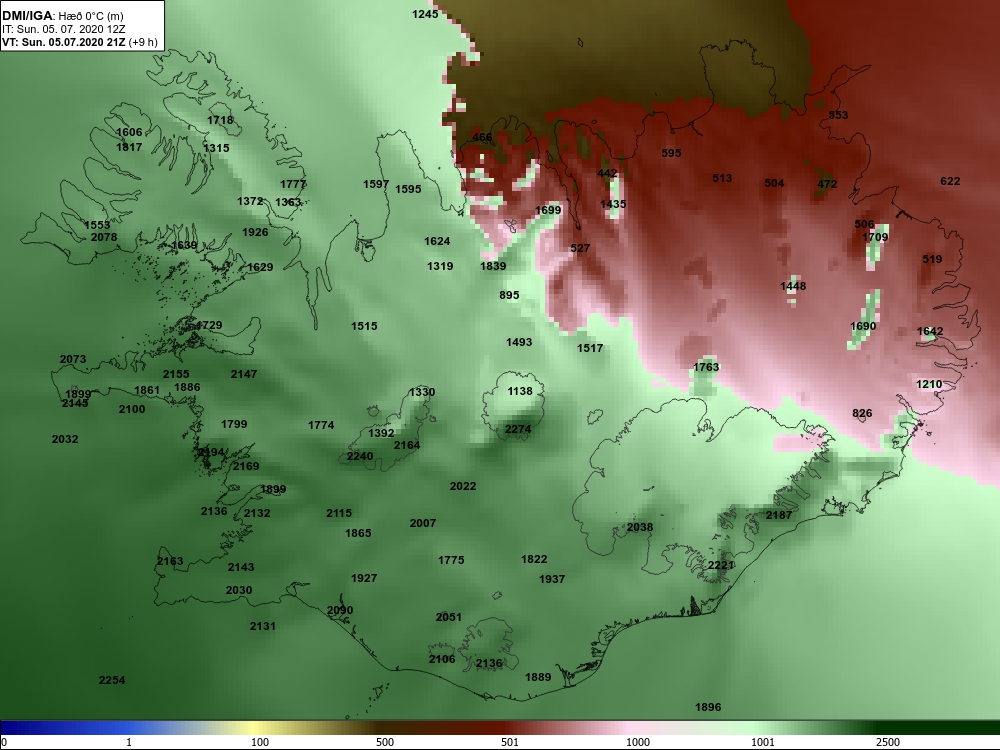Screen dimensions: 1000x750
Task: Click the value 2221 on the map
Action: coord(721,565)
